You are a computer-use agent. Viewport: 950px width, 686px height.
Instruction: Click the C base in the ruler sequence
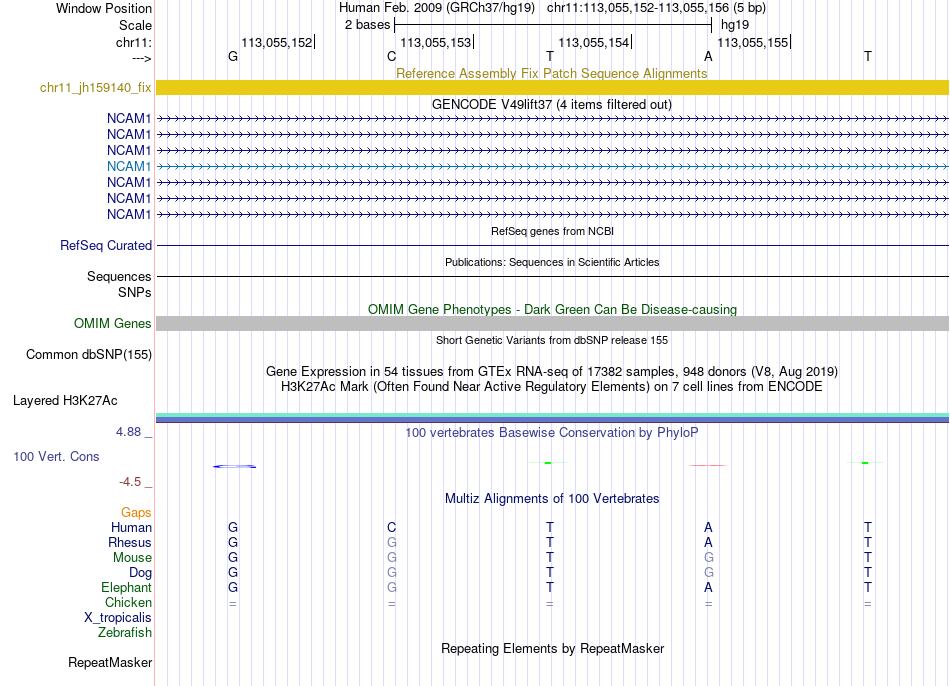(x=391, y=56)
